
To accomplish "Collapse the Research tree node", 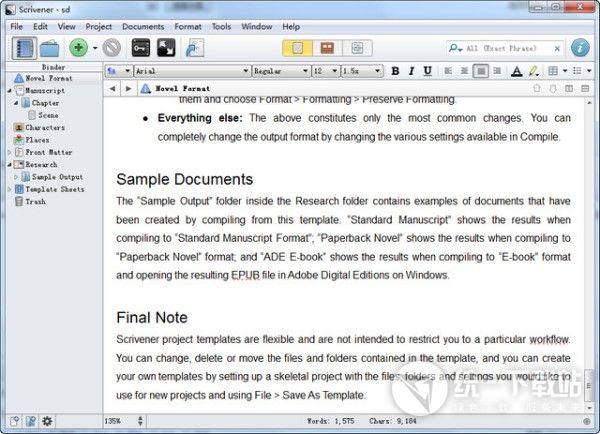I will (10, 165).
